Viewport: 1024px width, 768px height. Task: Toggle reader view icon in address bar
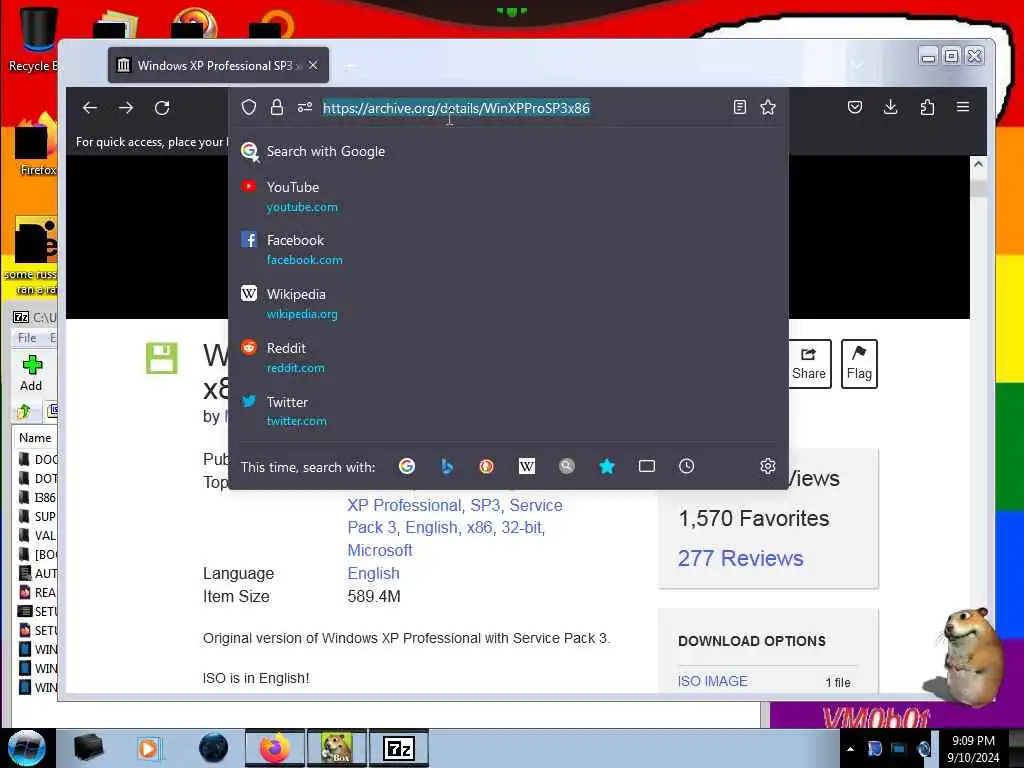739,107
